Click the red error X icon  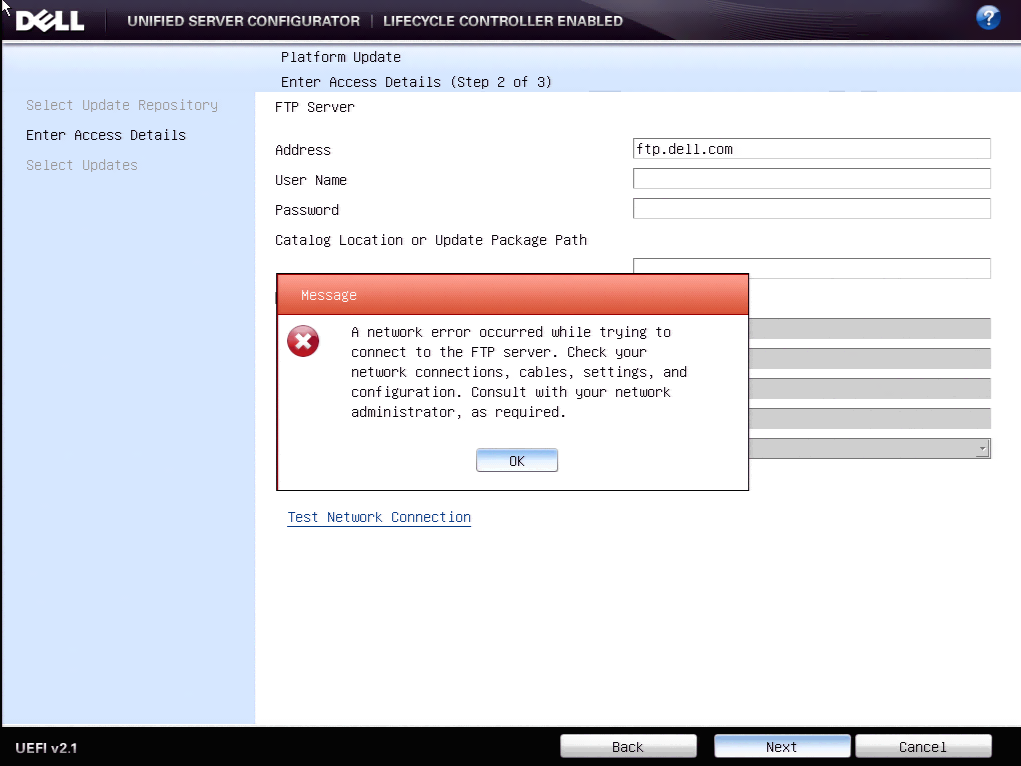(303, 340)
